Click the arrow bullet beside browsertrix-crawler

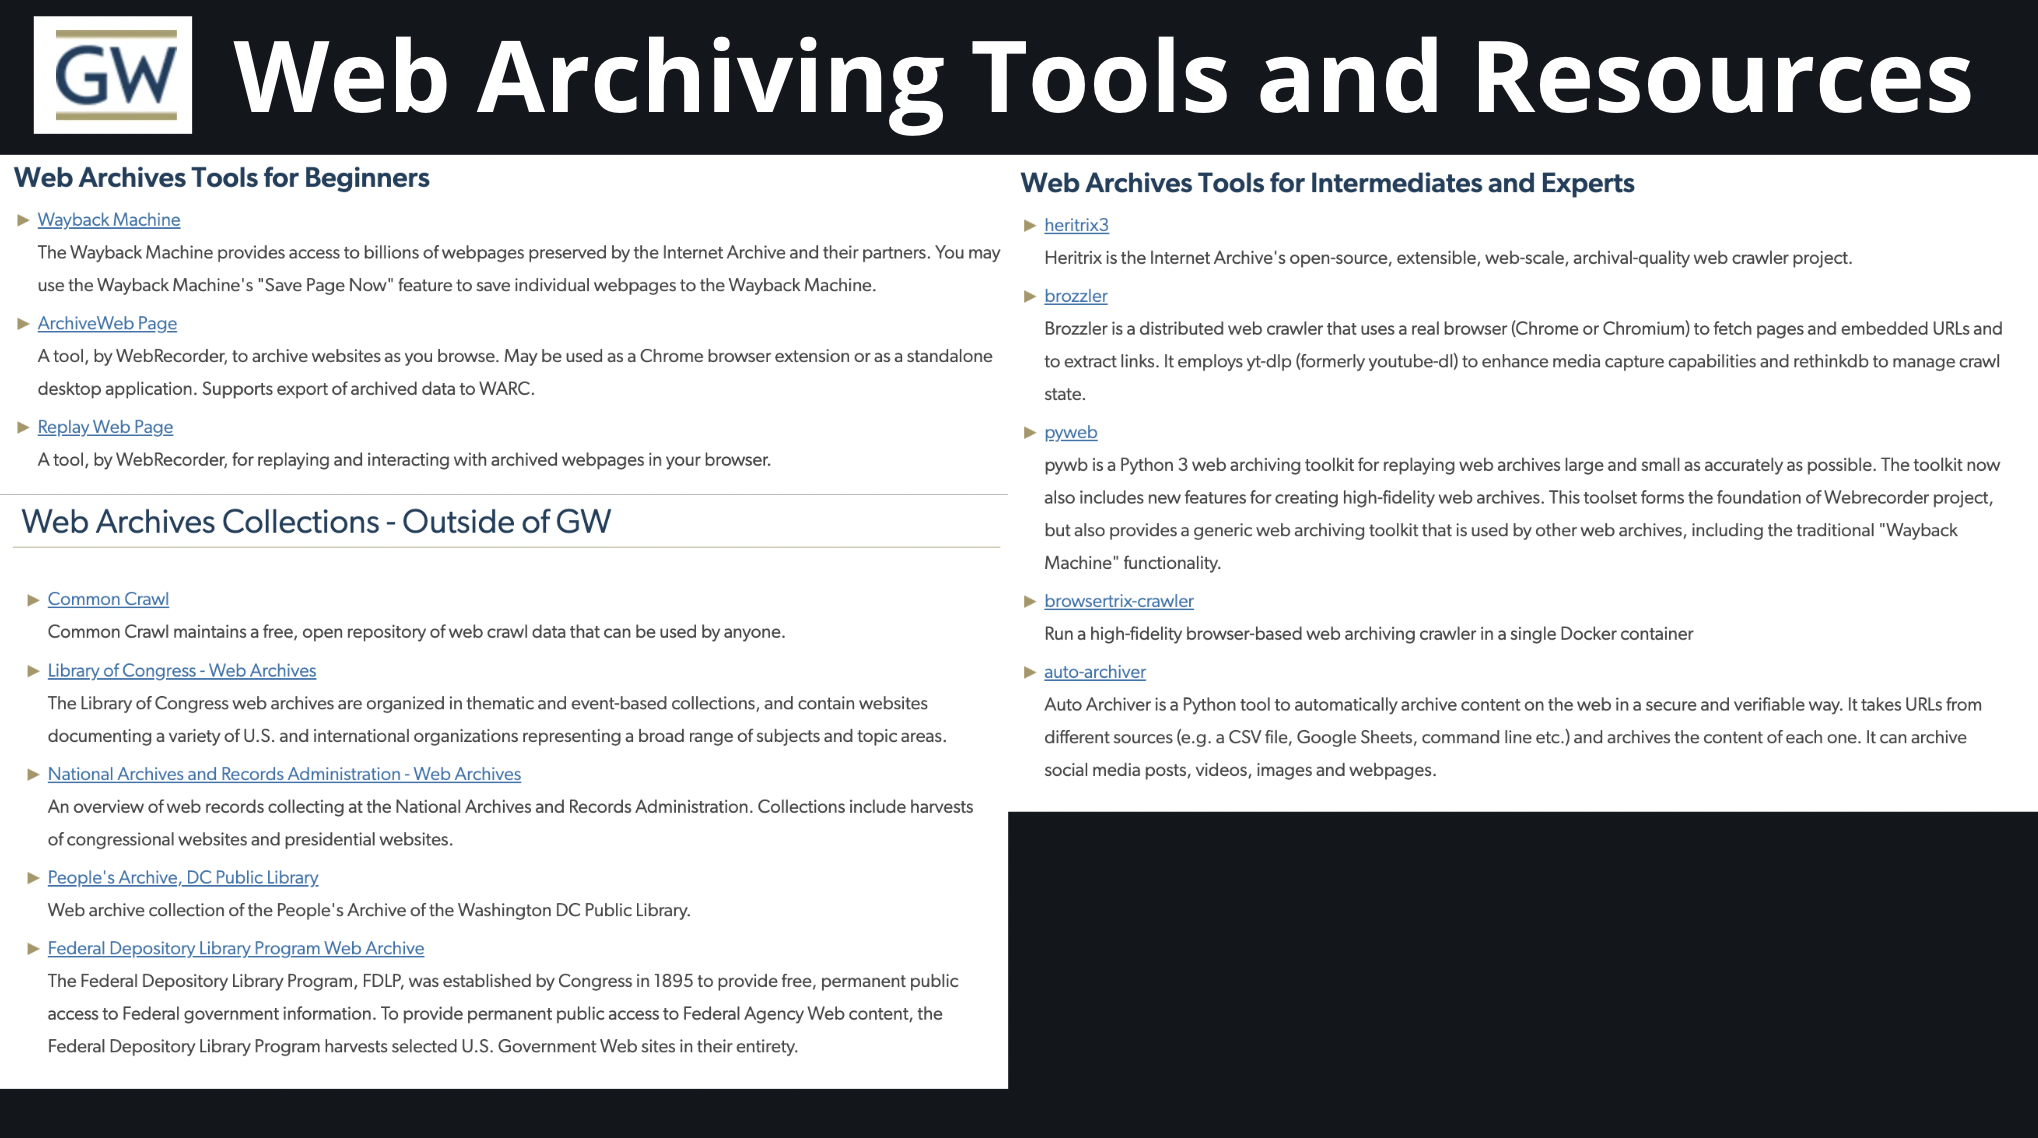click(1030, 601)
